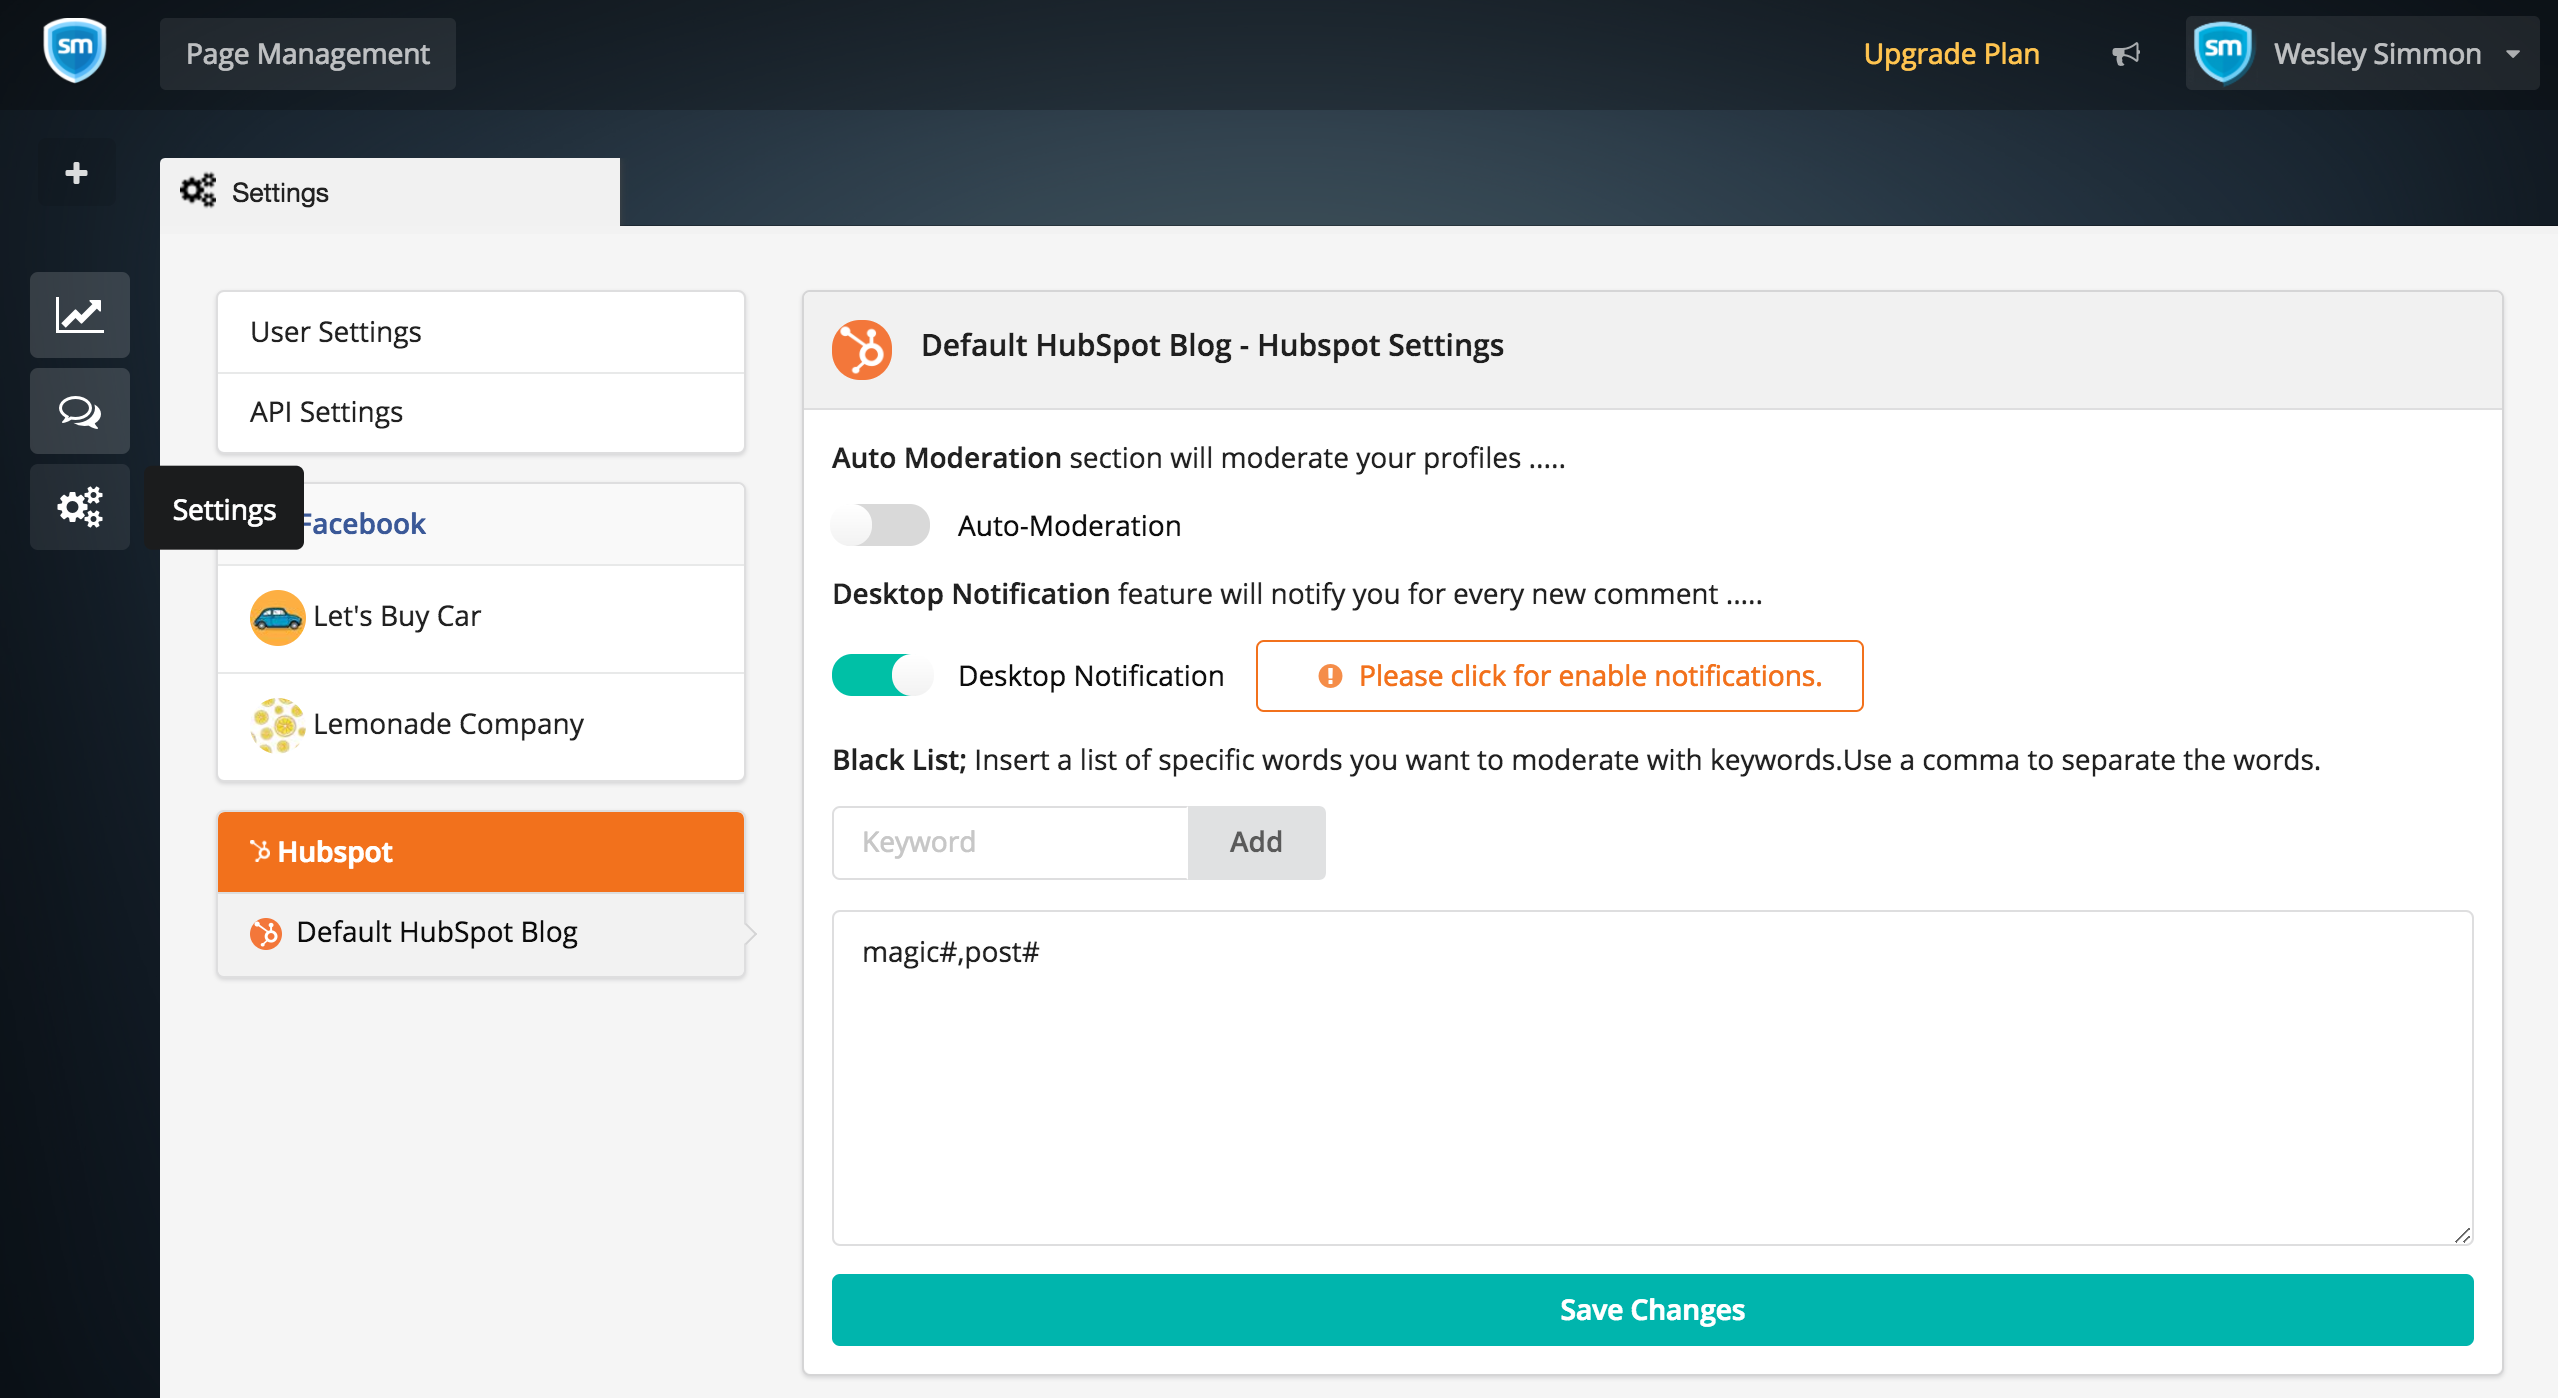Click the Default HubSpot Blog - Hubspot Settings title
This screenshot has width=2558, height=1398.
click(x=1212, y=346)
